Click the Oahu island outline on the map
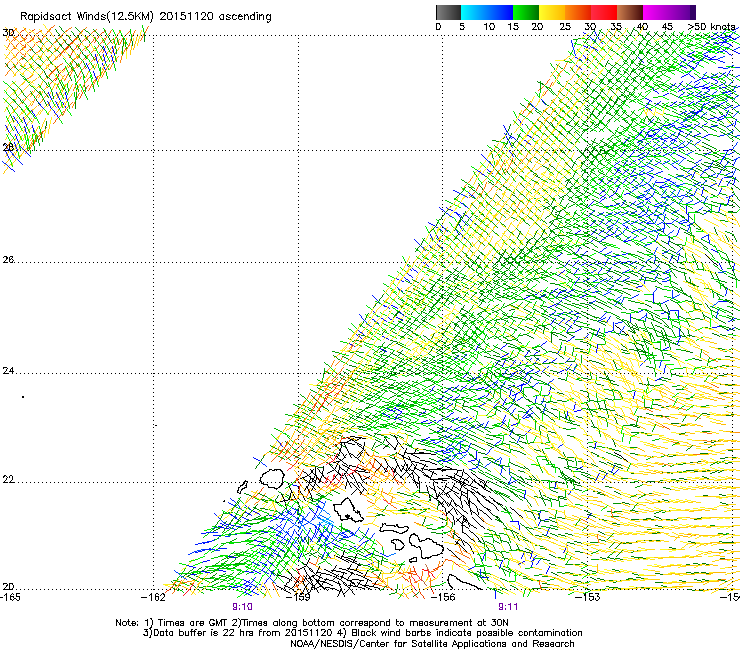This screenshot has width=740, height=650. 348,510
